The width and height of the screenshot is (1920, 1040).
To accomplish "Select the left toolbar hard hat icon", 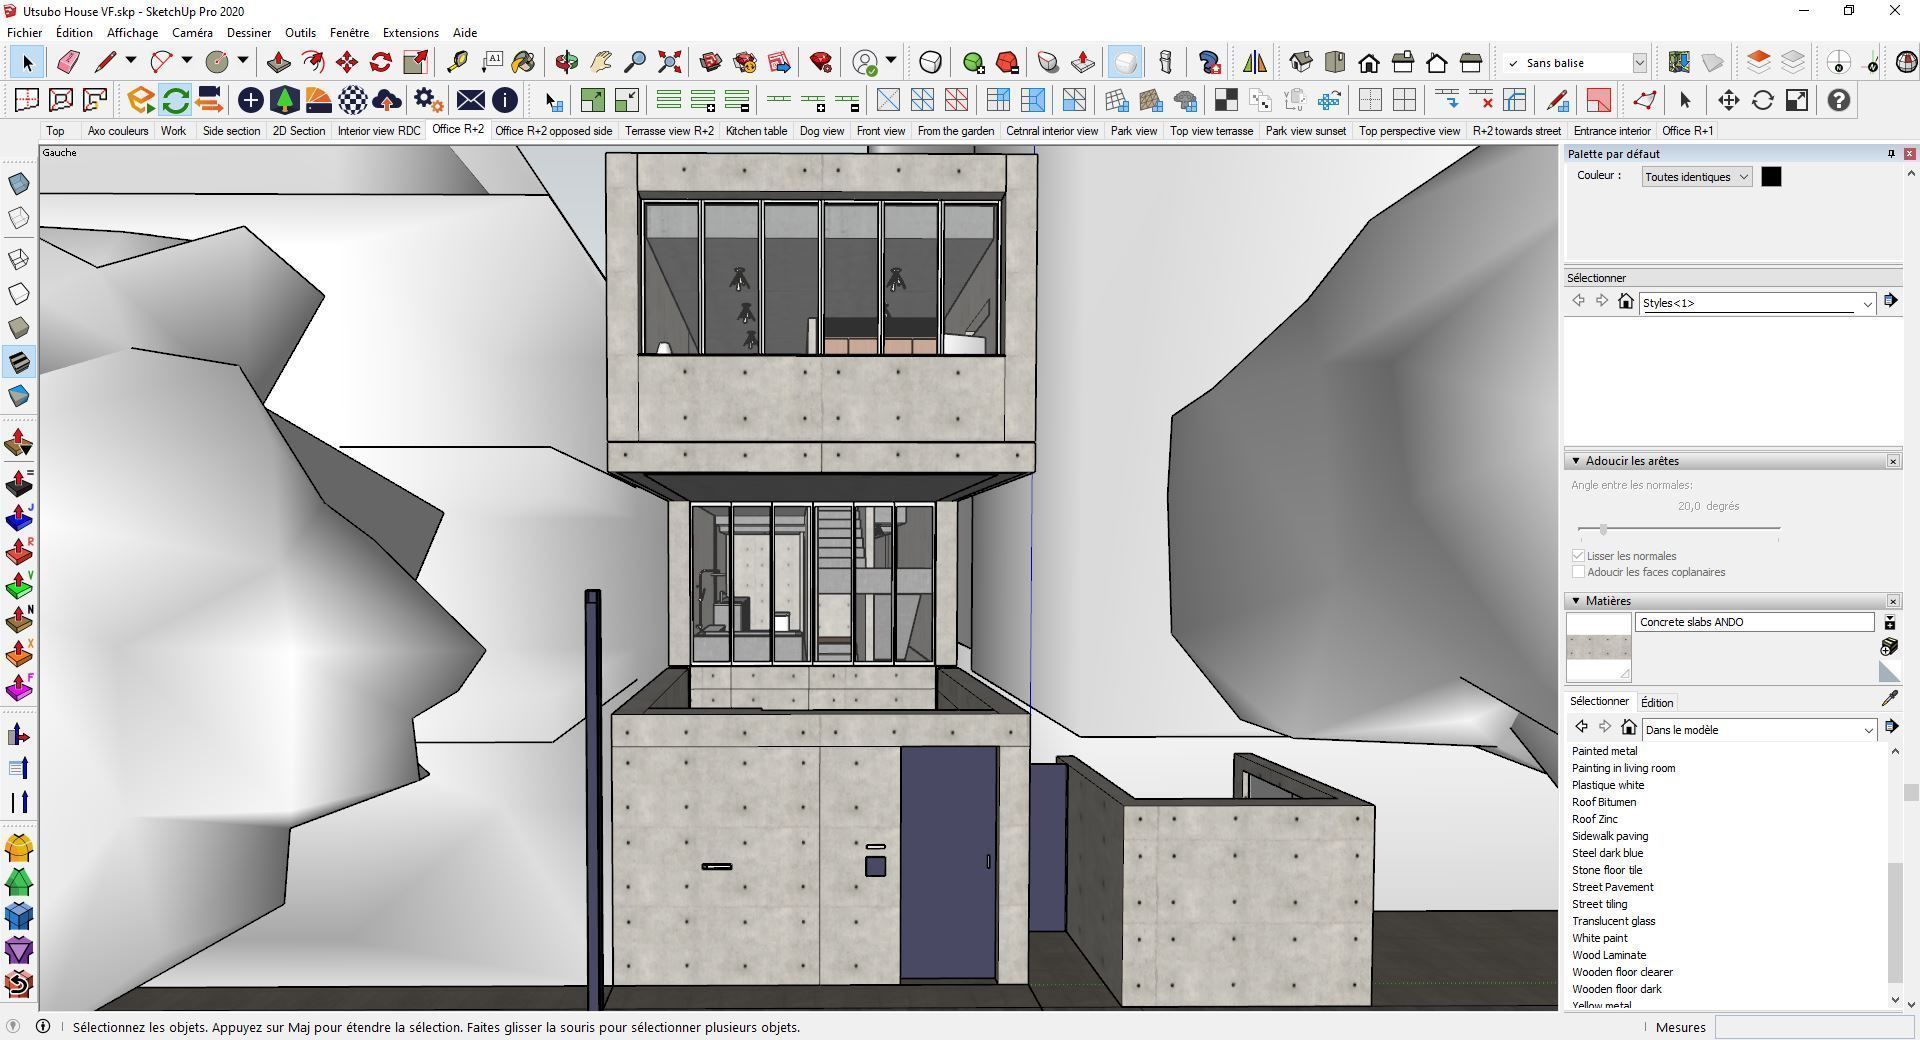I will (x=19, y=848).
